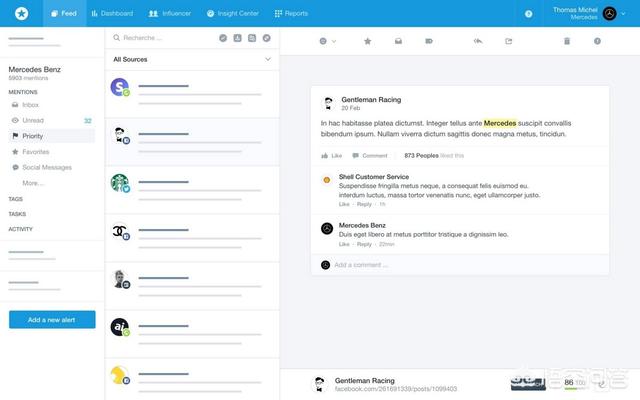Click the calendar square icon beside search
Image resolution: width=640 pixels, height=400 pixels.
point(252,38)
